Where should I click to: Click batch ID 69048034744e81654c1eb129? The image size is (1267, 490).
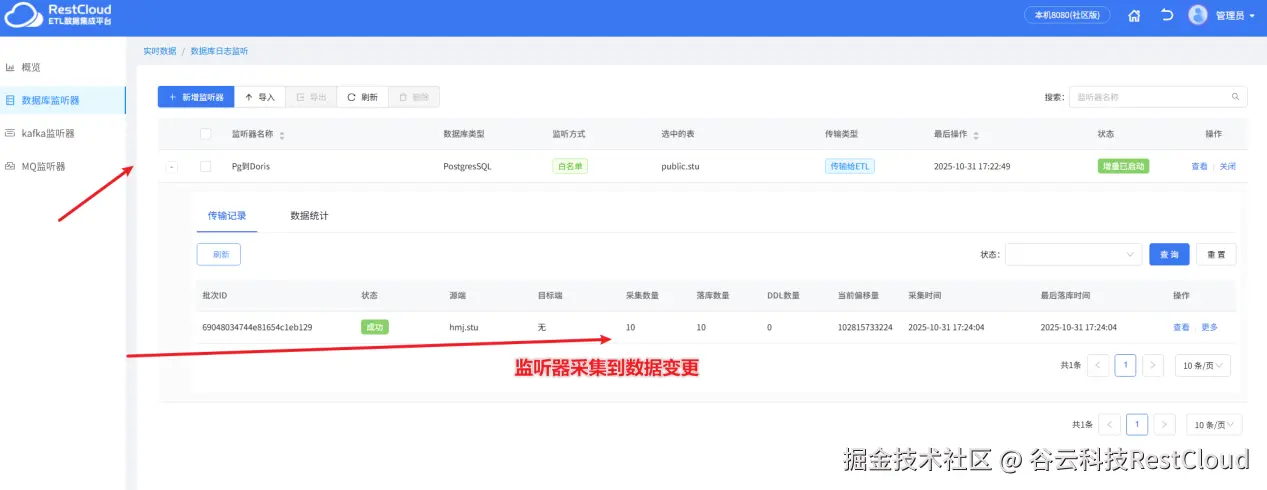pos(257,327)
